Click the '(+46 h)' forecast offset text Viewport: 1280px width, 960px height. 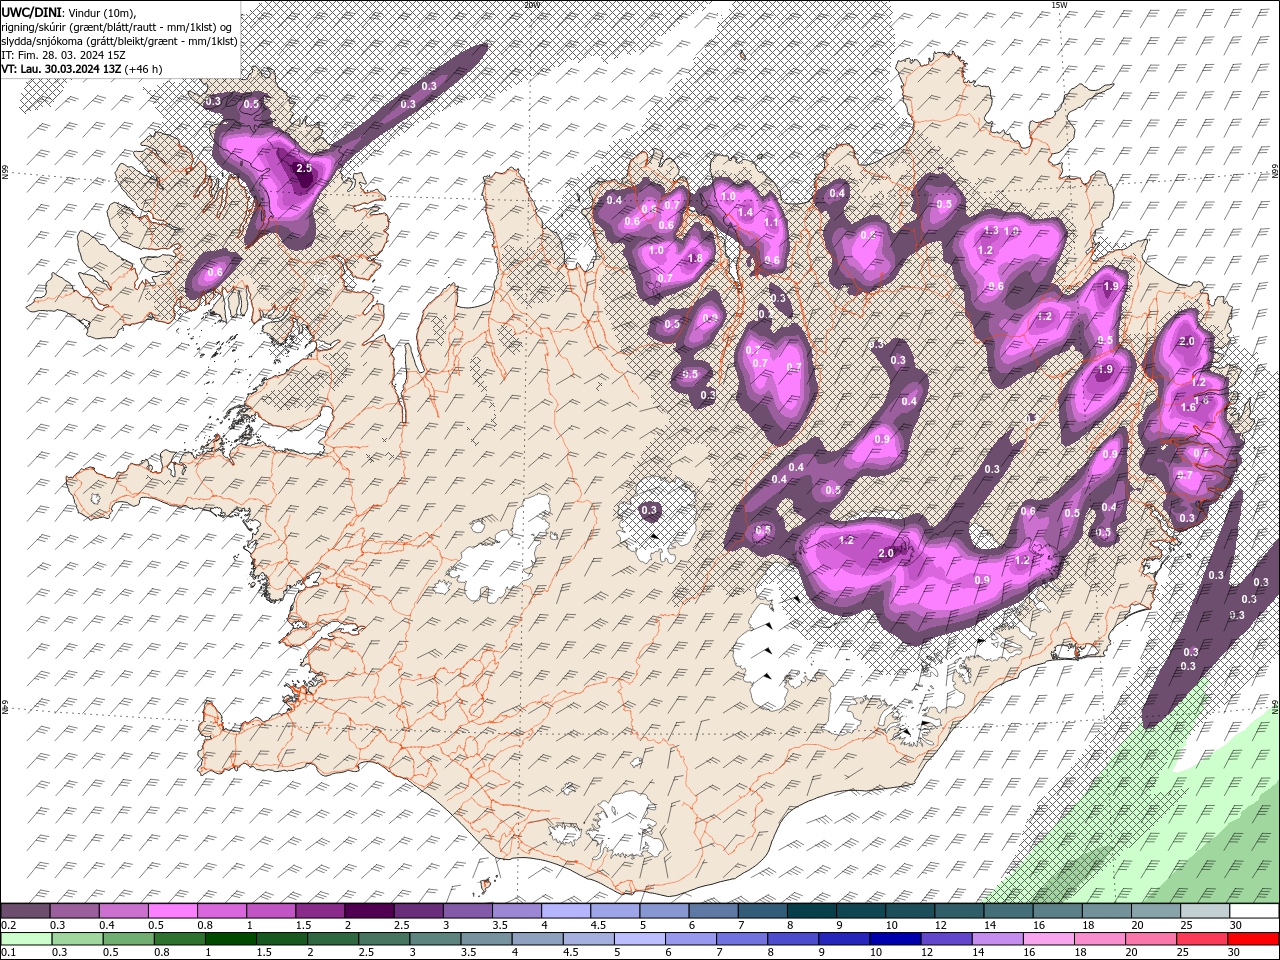click(144, 69)
